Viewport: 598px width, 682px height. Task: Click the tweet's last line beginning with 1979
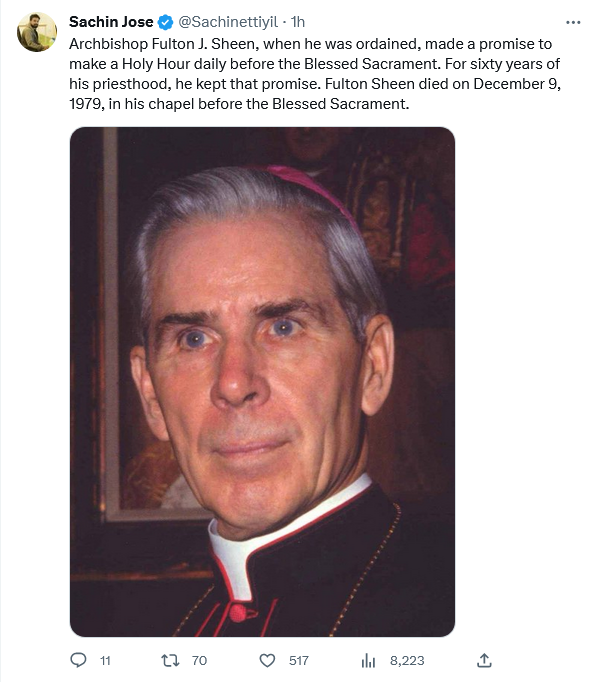tap(239, 104)
